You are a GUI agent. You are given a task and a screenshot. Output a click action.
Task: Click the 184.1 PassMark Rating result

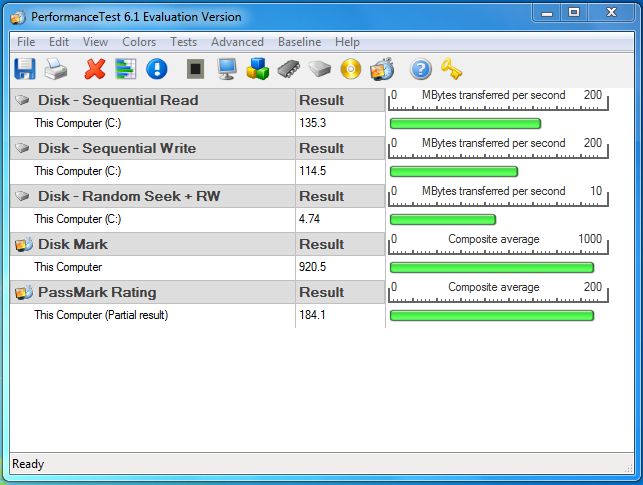point(312,315)
